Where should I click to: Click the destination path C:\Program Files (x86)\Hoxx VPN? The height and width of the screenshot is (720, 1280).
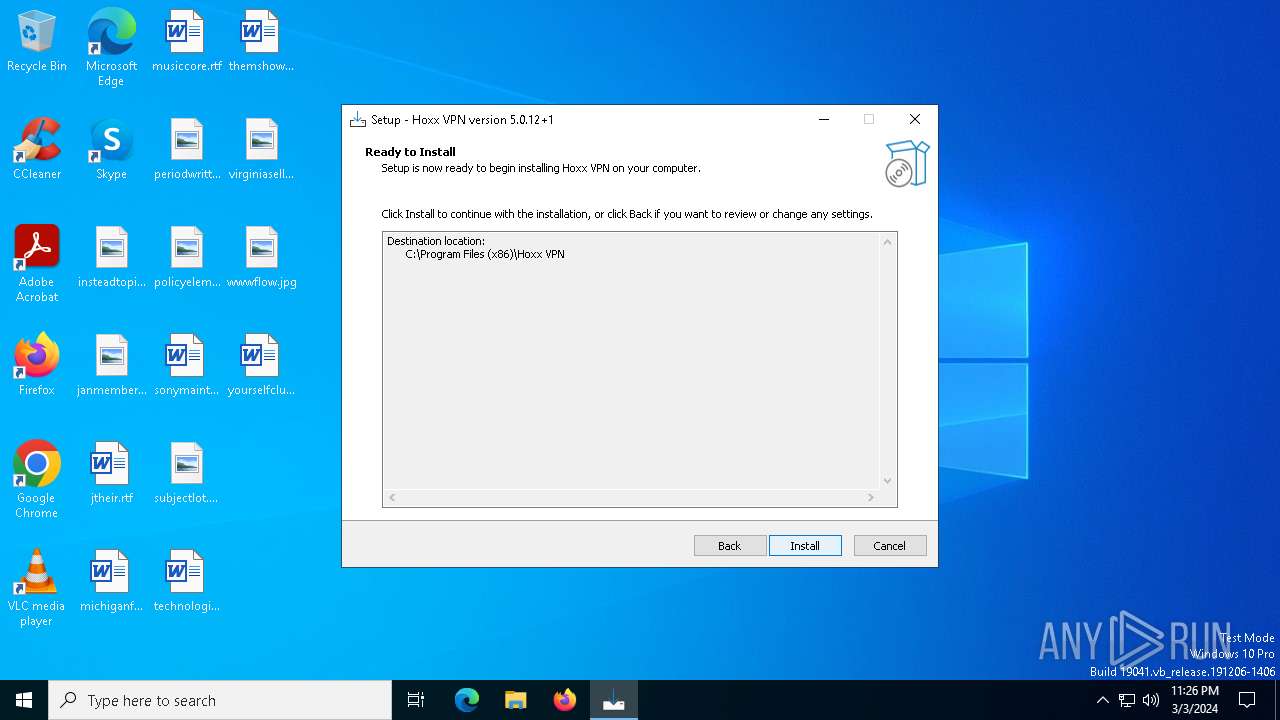(485, 255)
